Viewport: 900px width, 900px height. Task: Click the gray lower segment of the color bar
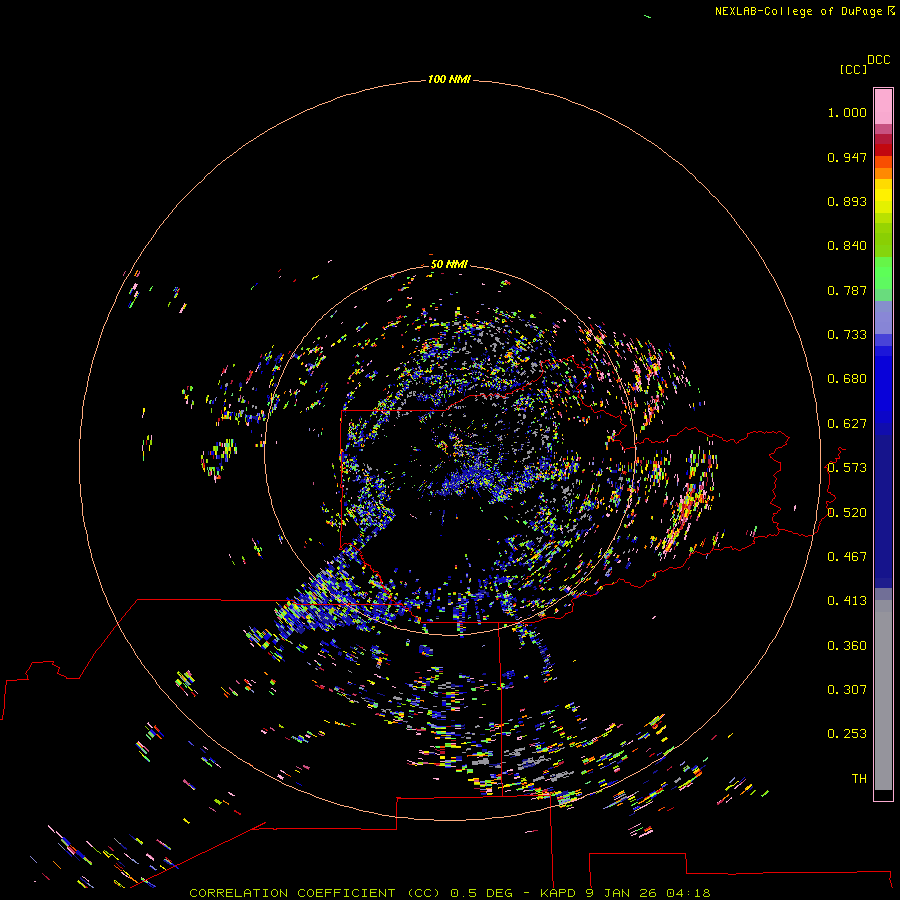click(x=883, y=695)
